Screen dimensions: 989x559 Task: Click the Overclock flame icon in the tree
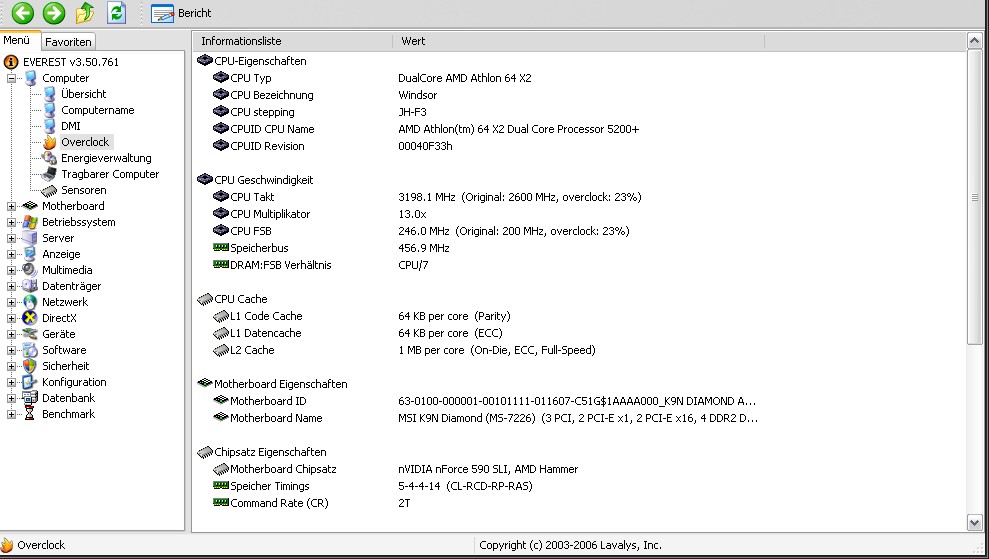coord(49,142)
